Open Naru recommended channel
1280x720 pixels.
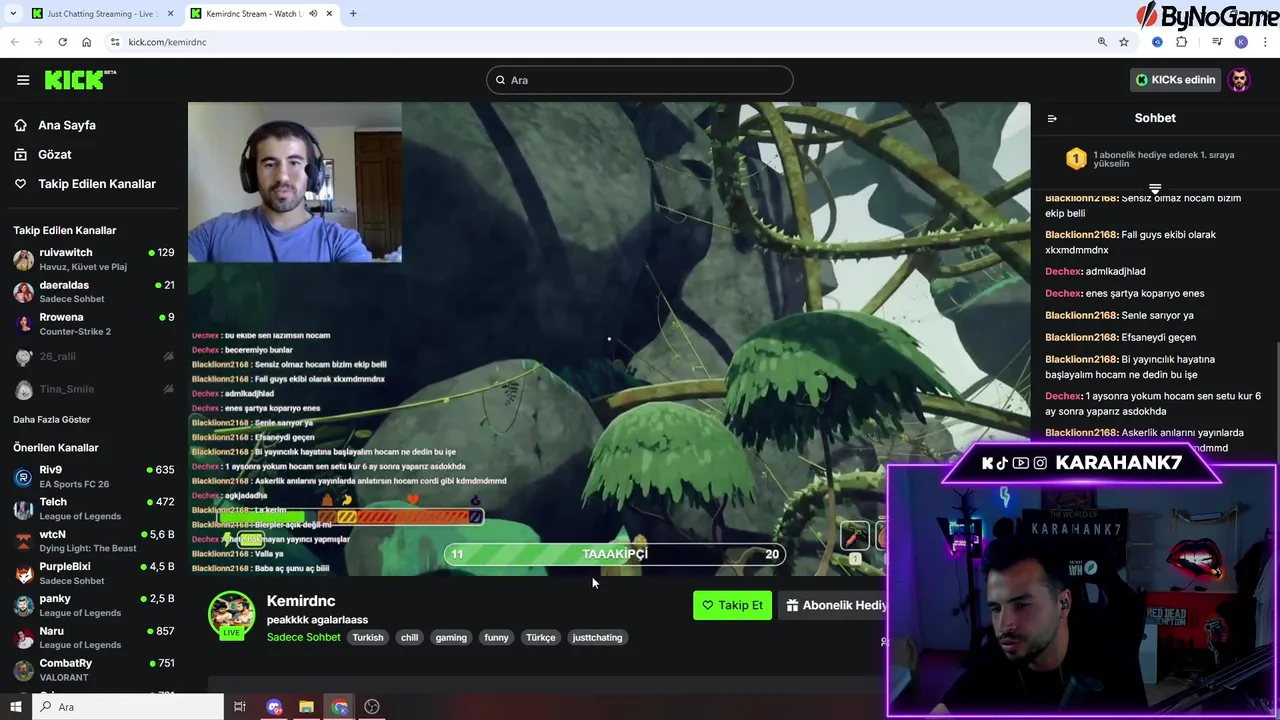(94, 637)
